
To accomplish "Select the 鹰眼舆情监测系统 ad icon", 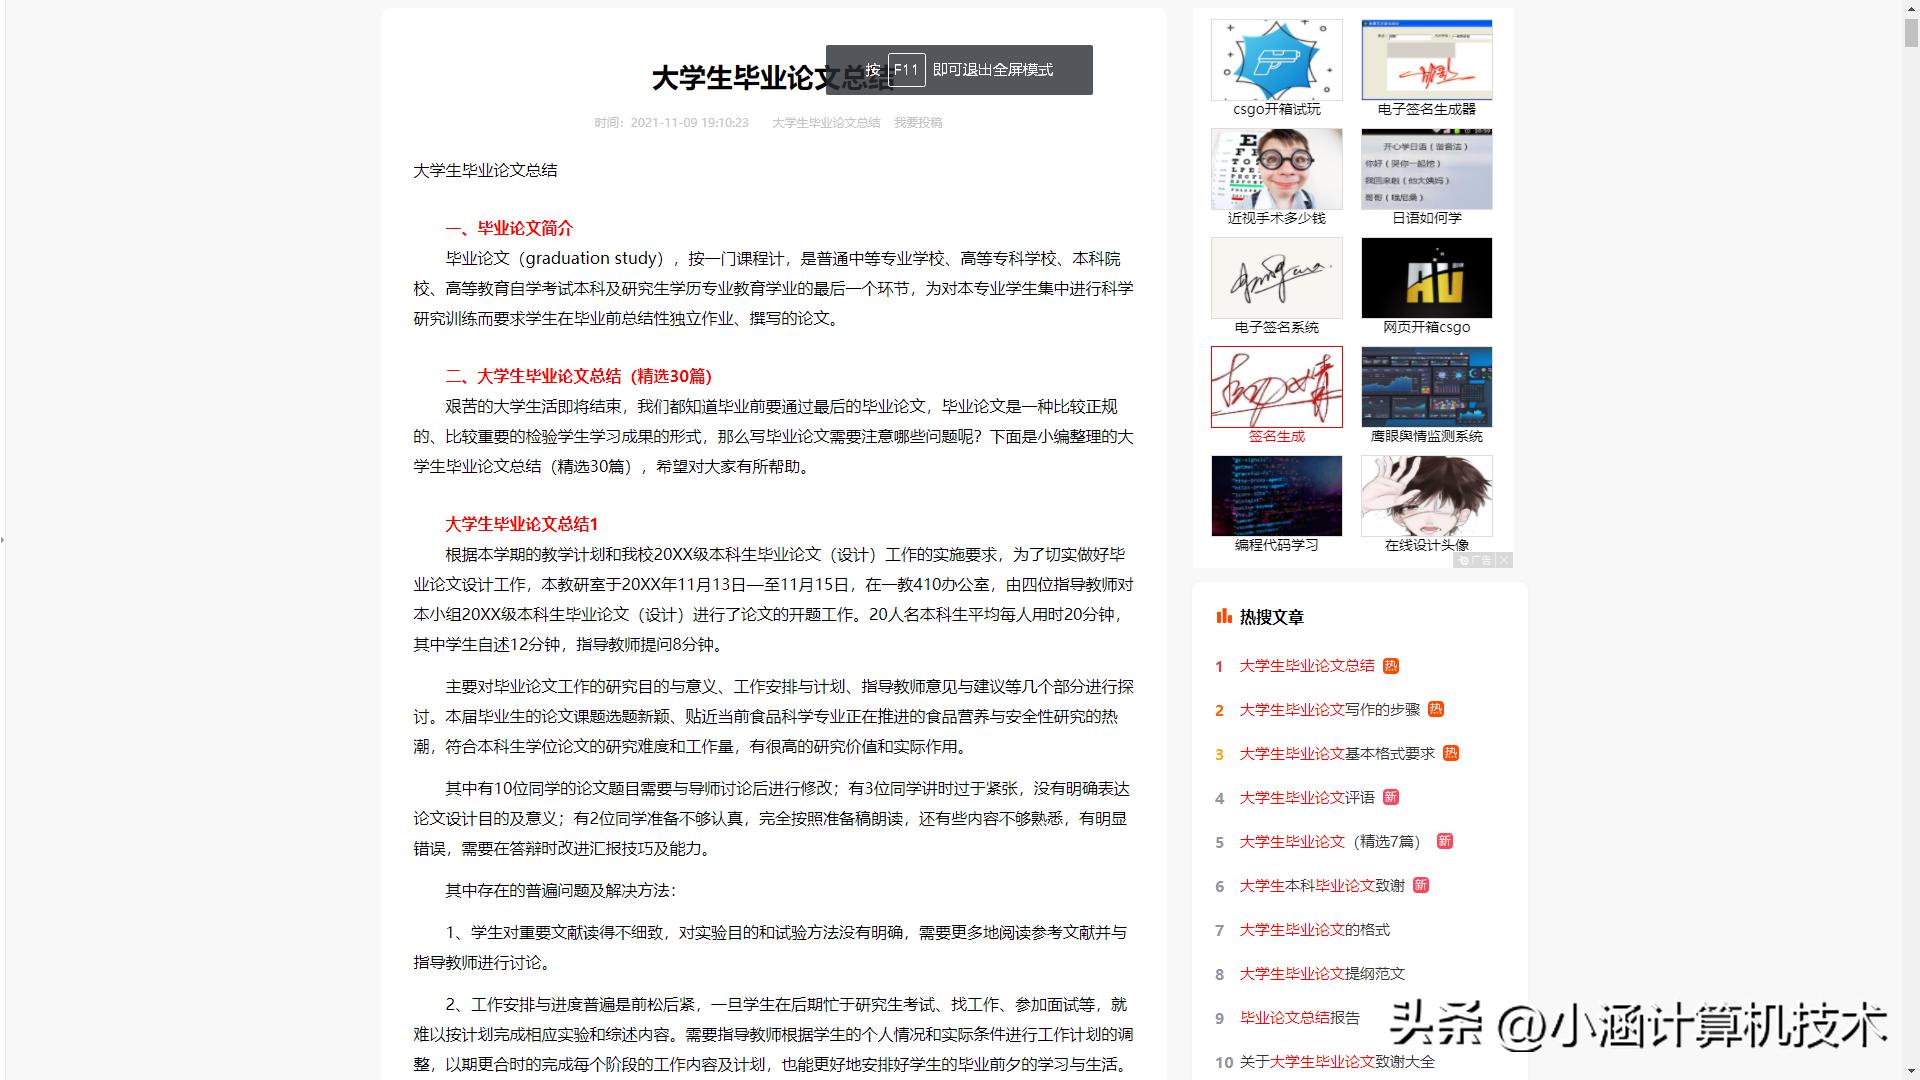I will (1426, 386).
